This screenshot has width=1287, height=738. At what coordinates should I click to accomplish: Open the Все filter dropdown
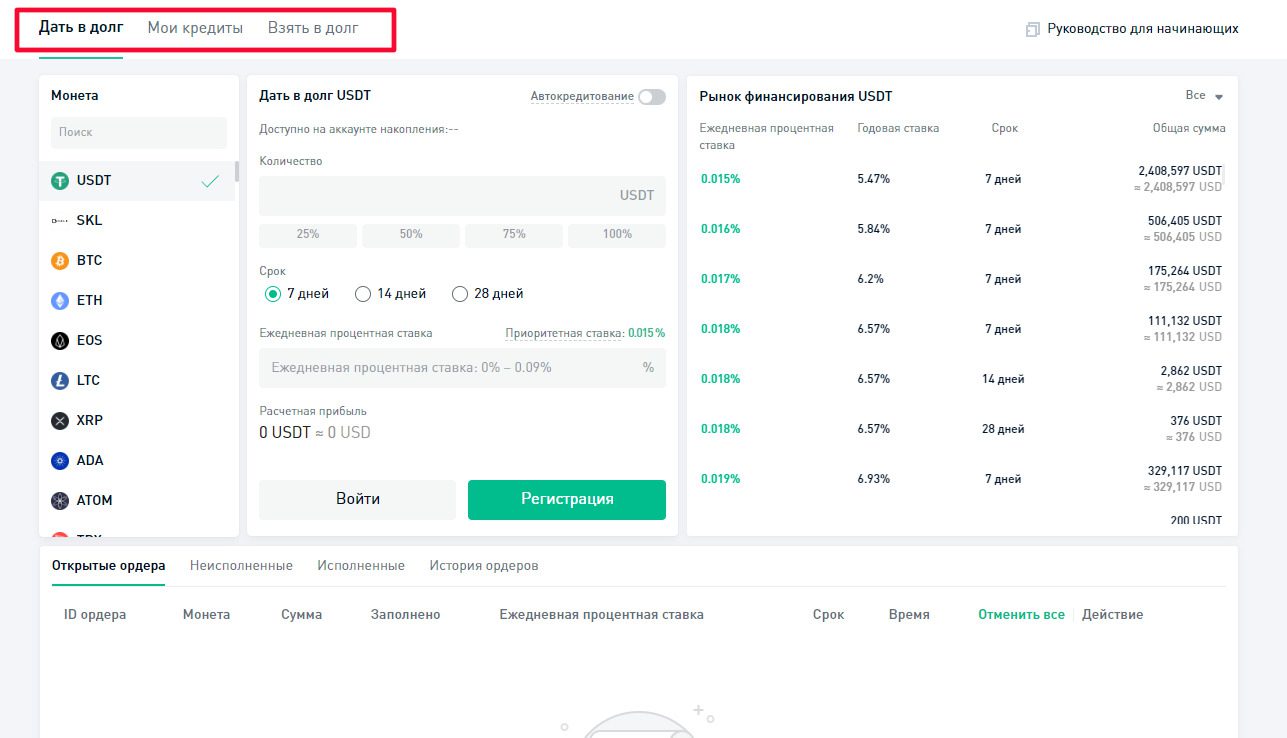(1204, 96)
